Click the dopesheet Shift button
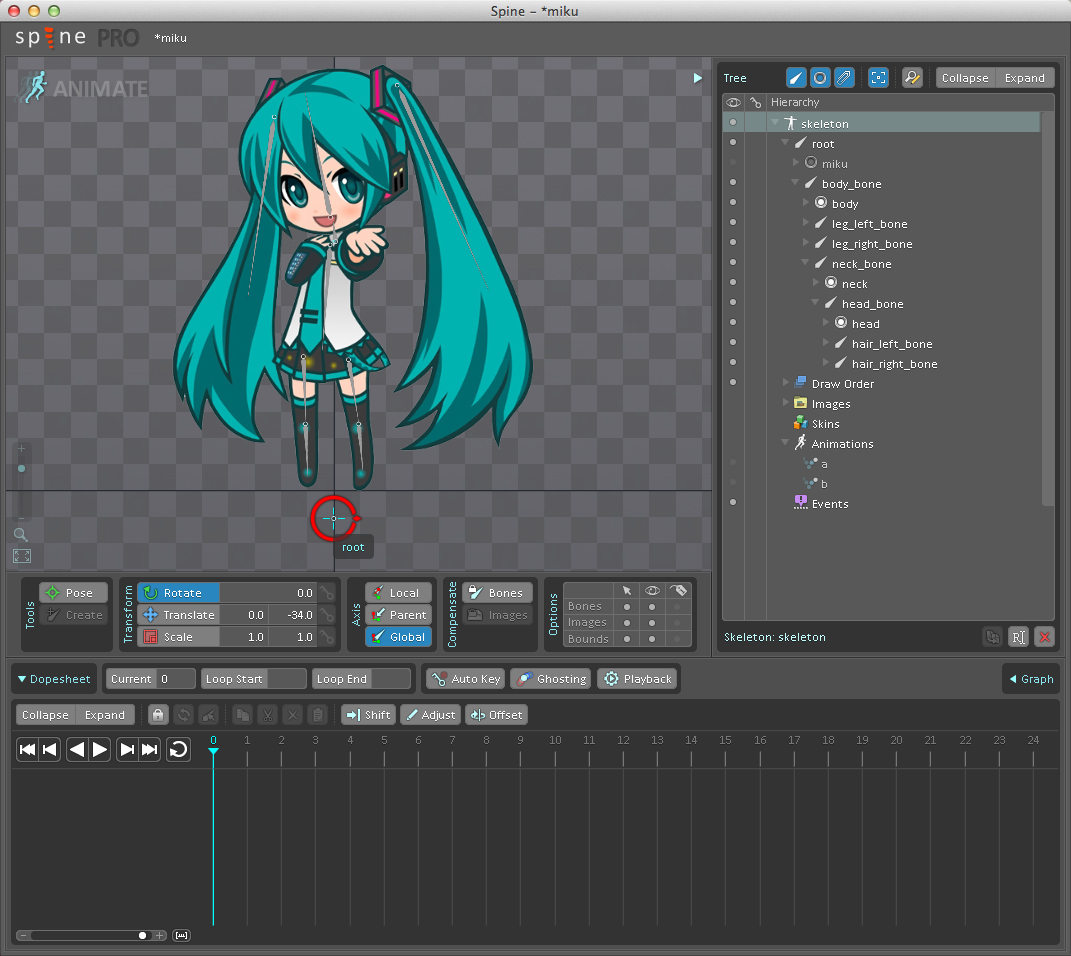This screenshot has height=956, width=1071. pos(369,715)
